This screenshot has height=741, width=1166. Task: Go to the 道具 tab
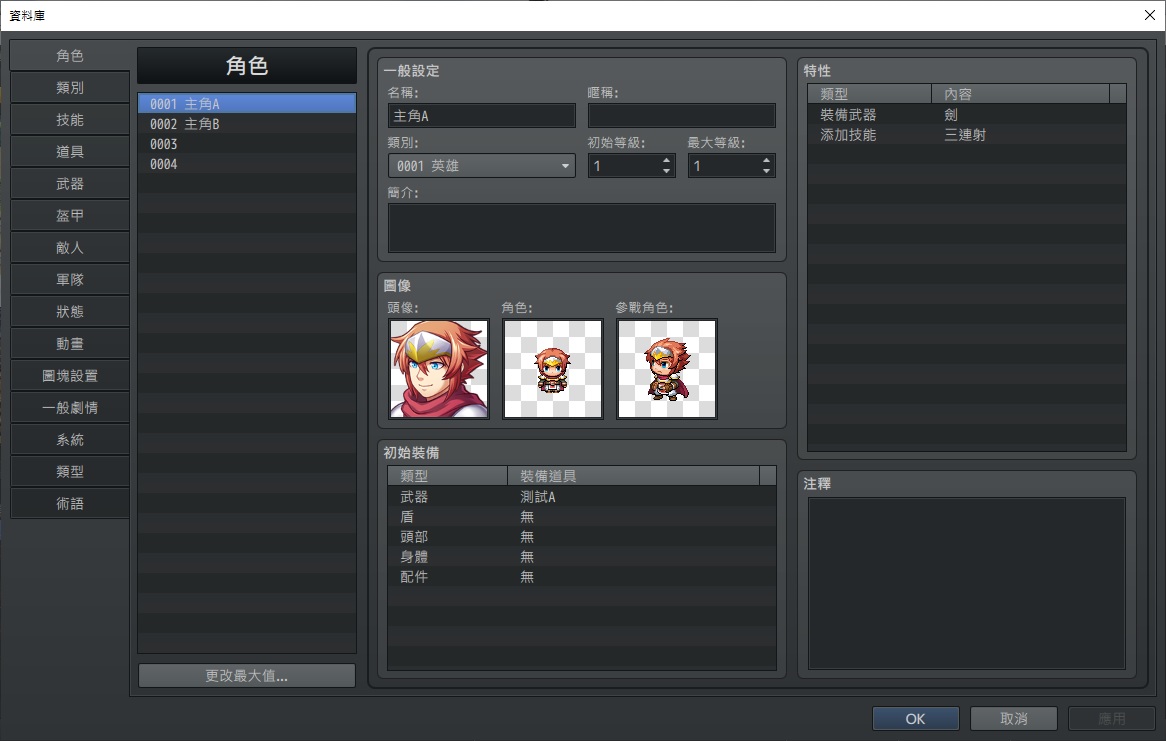(x=70, y=152)
